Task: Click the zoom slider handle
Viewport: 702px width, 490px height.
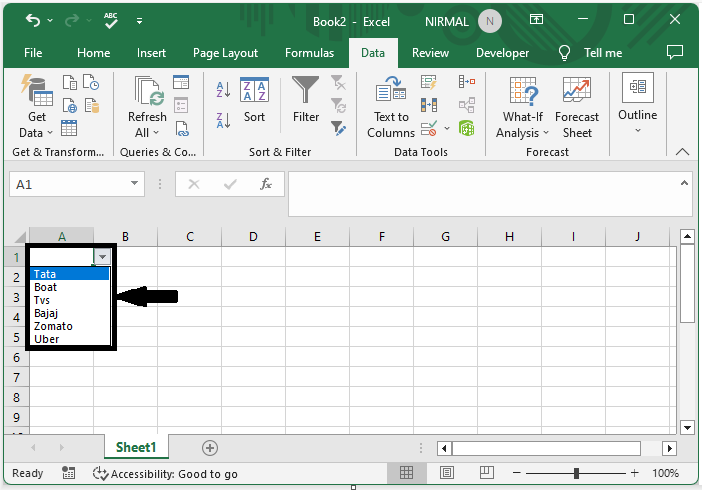Action: (576, 473)
